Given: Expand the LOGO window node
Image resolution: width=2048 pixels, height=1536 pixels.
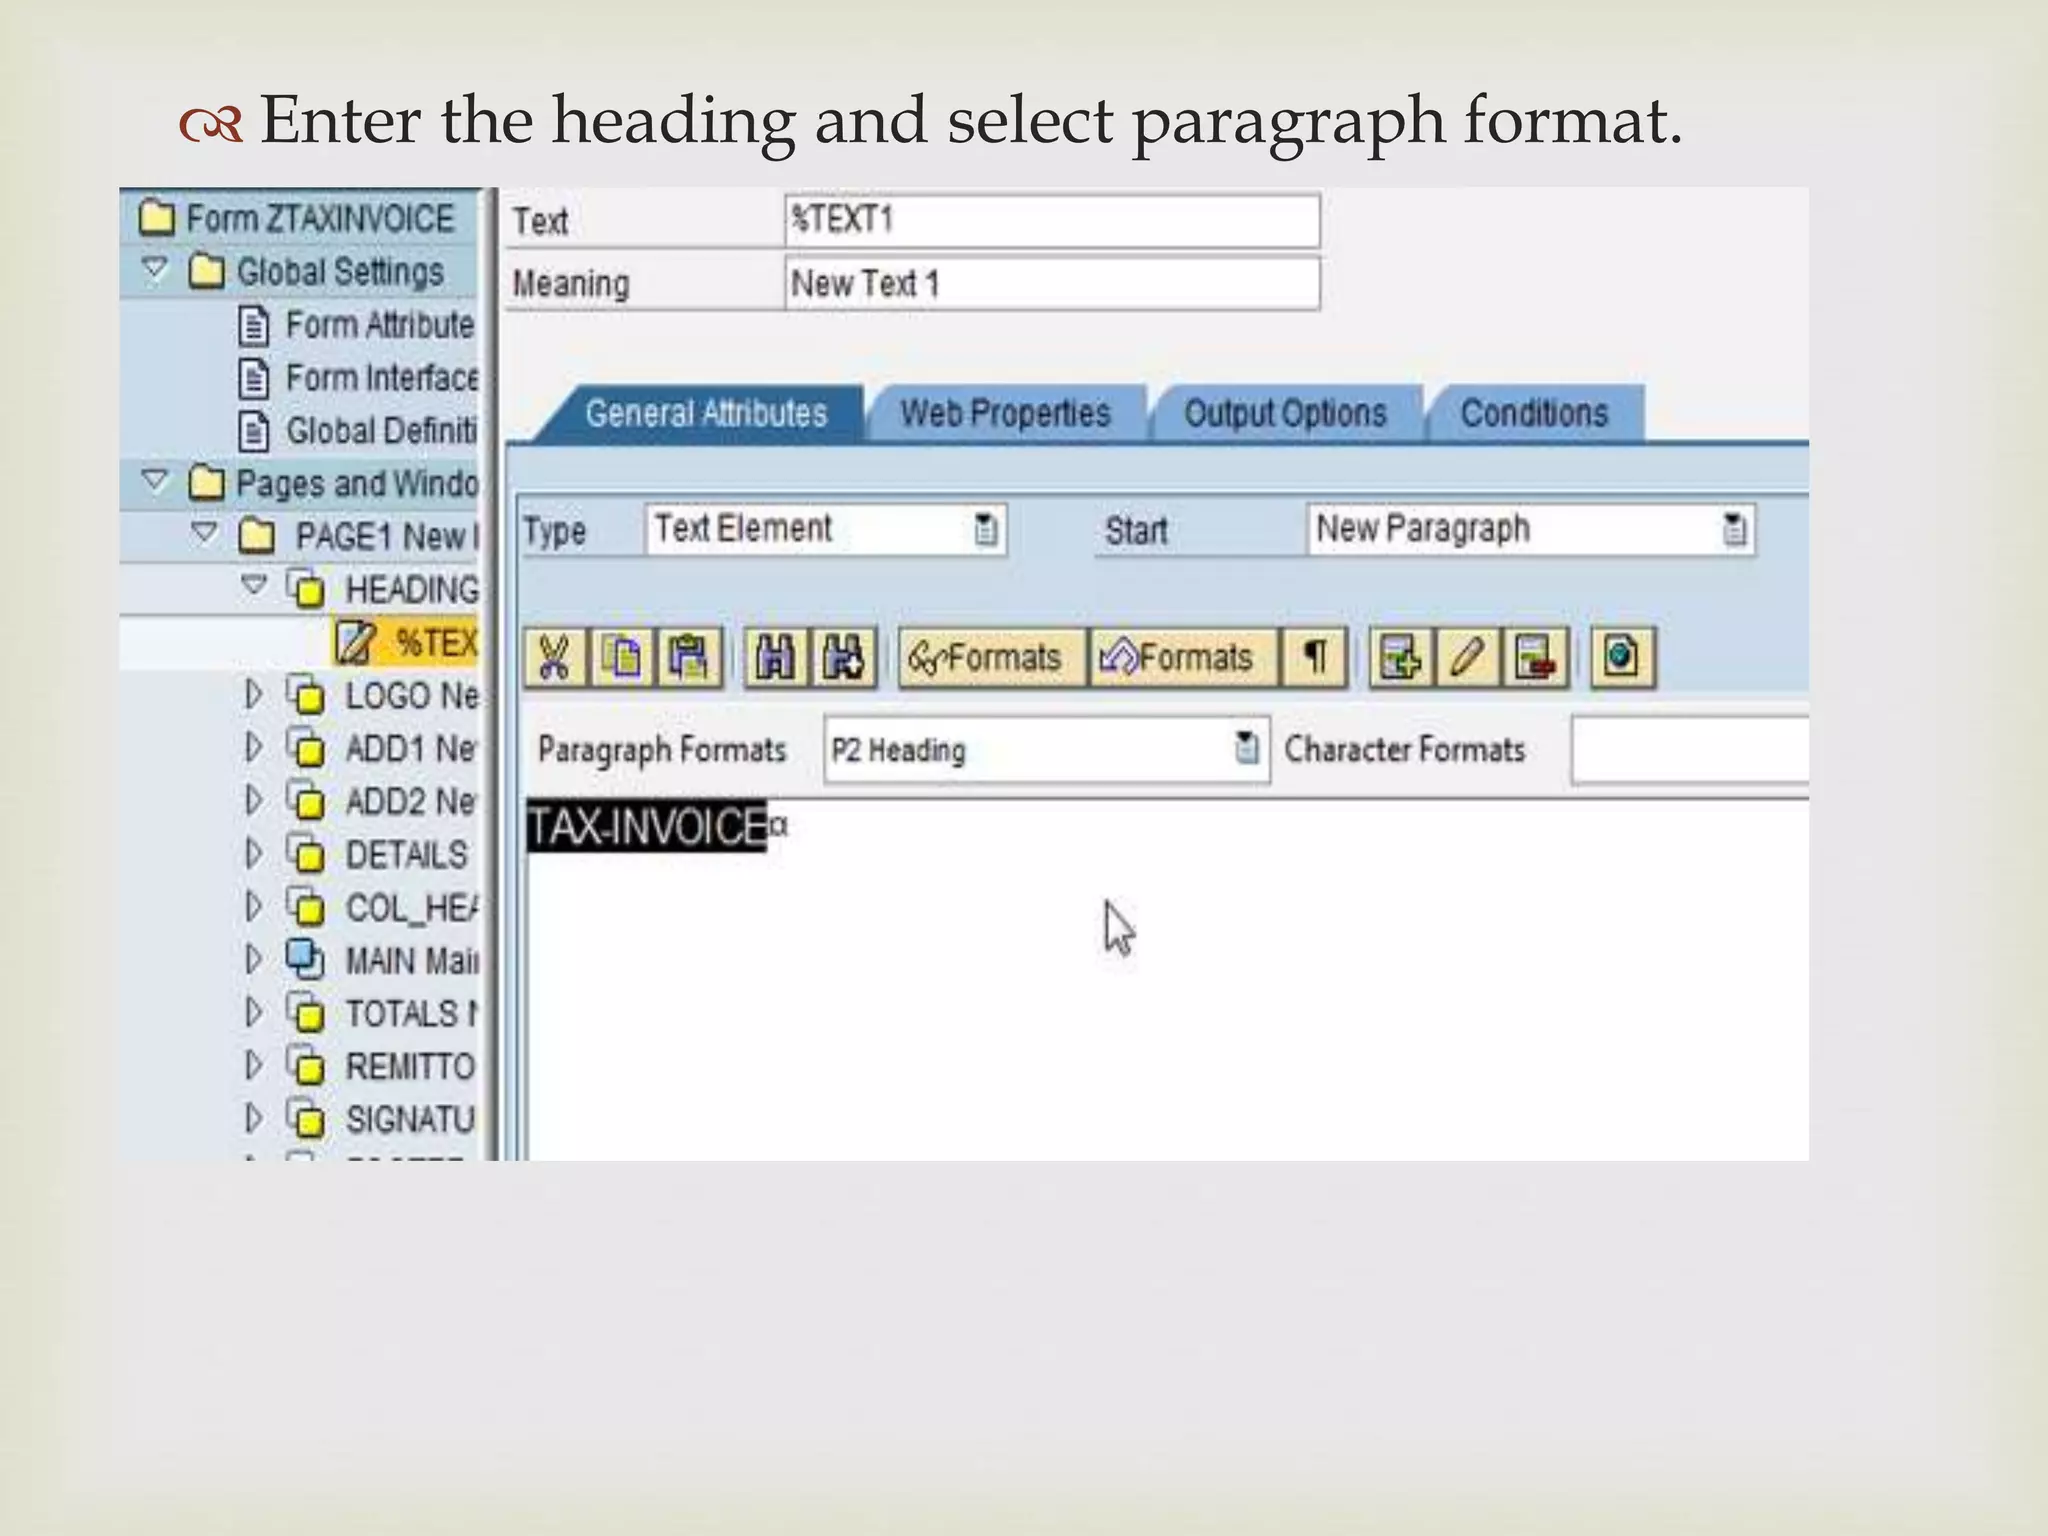Looking at the screenshot, I should tap(253, 694).
